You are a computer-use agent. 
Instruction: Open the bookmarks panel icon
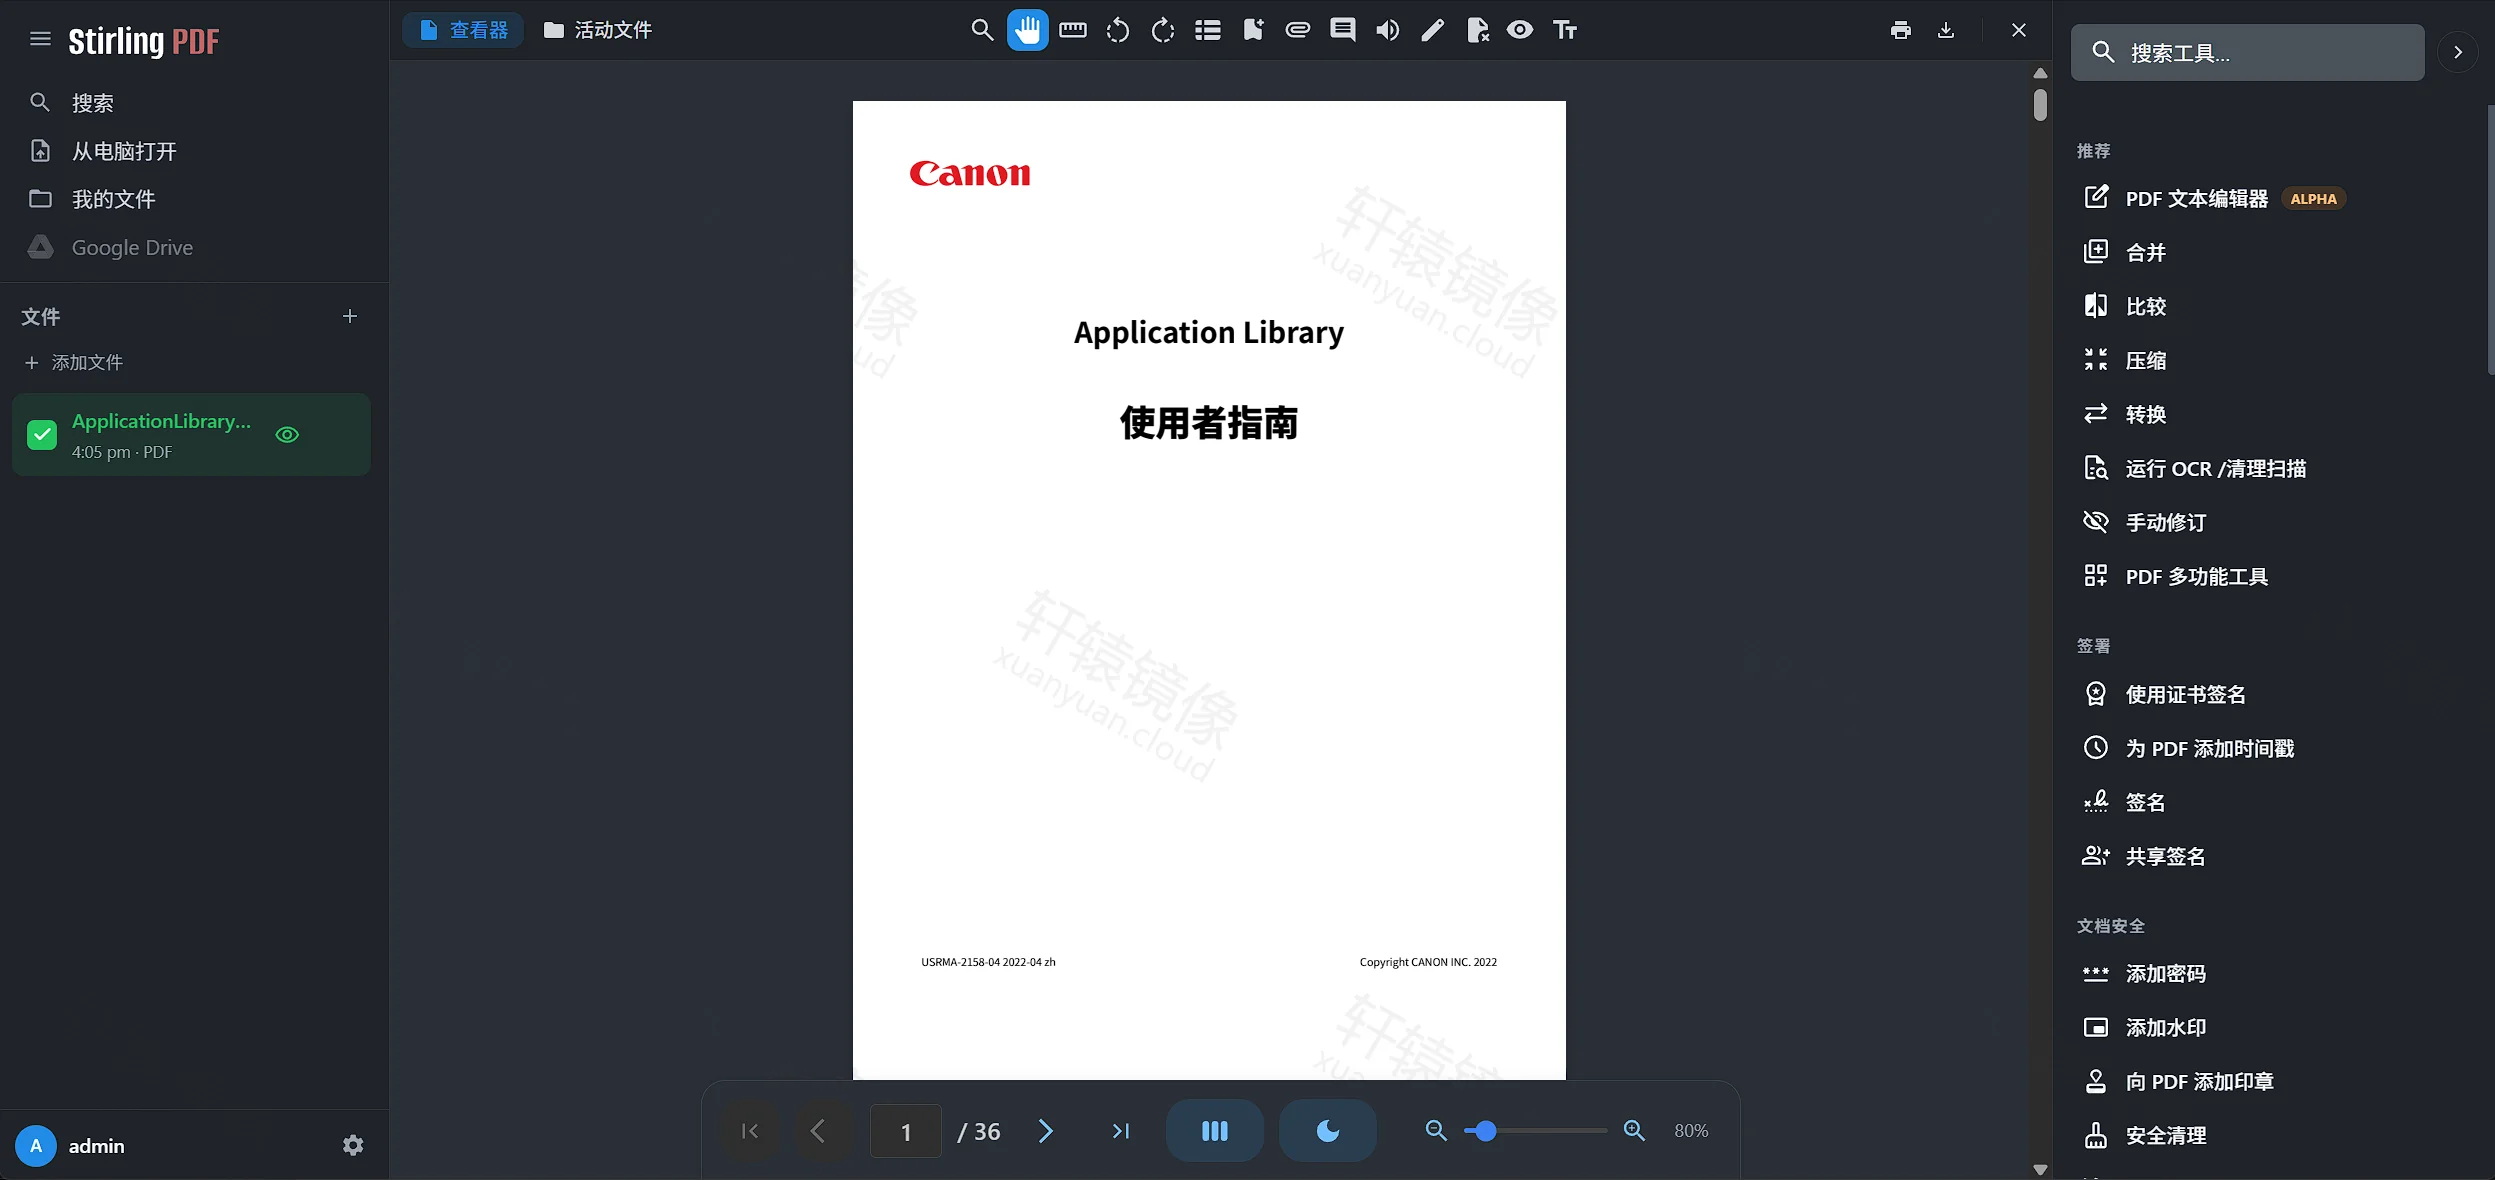point(1253,30)
